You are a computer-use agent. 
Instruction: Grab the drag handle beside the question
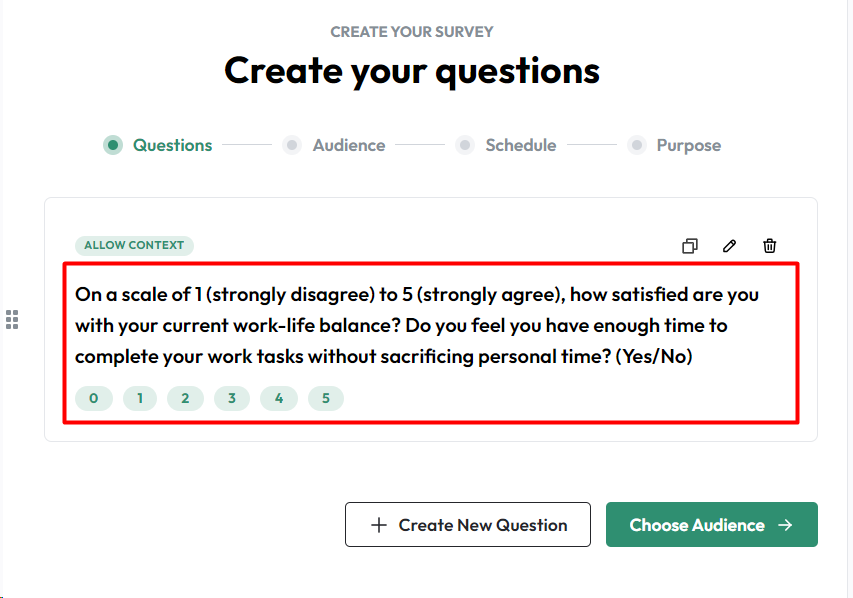coord(12,319)
